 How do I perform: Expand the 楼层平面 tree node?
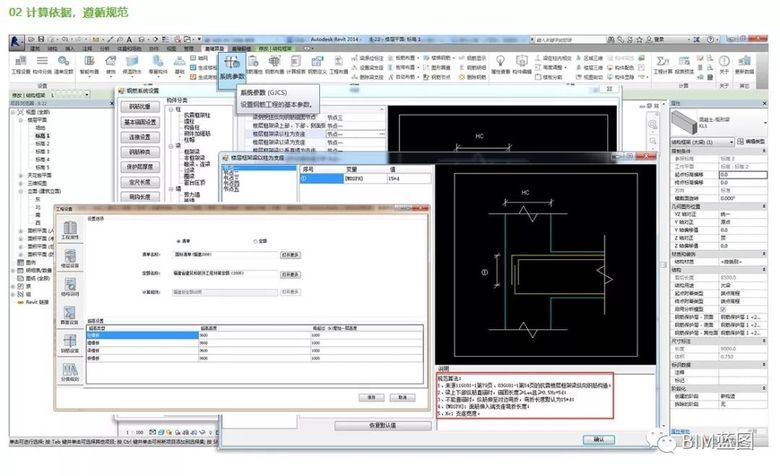[x=23, y=122]
